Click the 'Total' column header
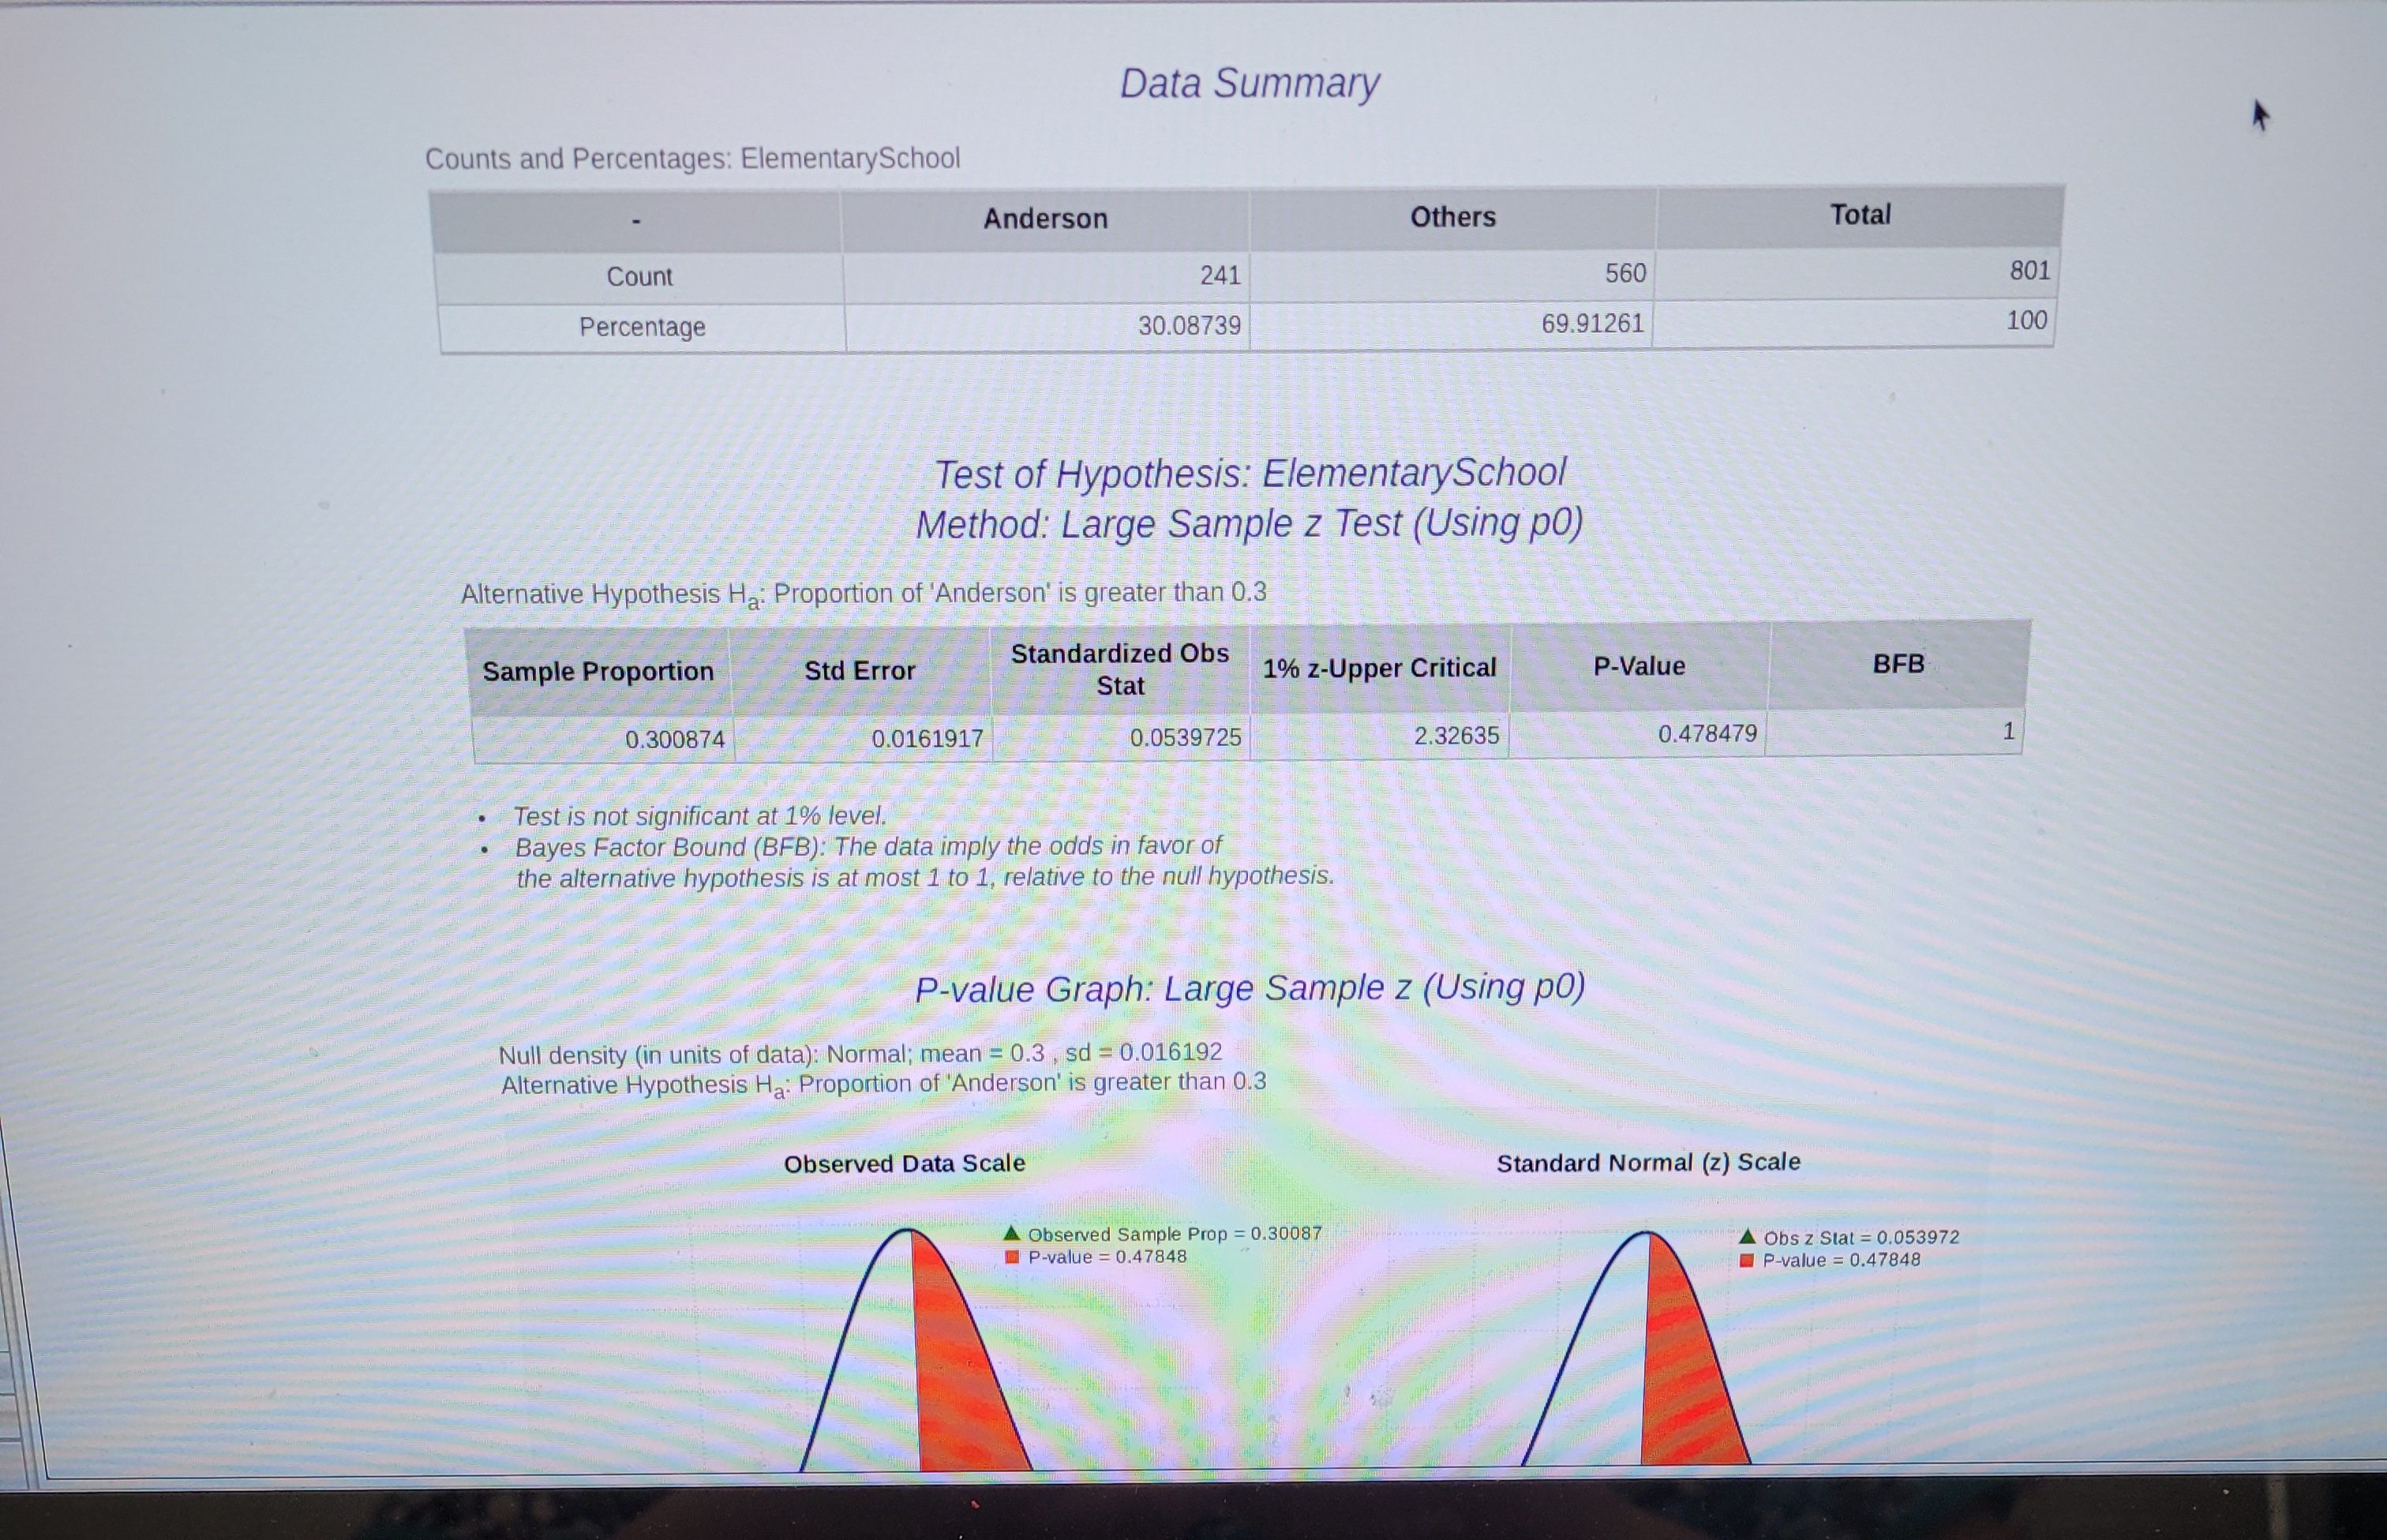 point(1860,214)
